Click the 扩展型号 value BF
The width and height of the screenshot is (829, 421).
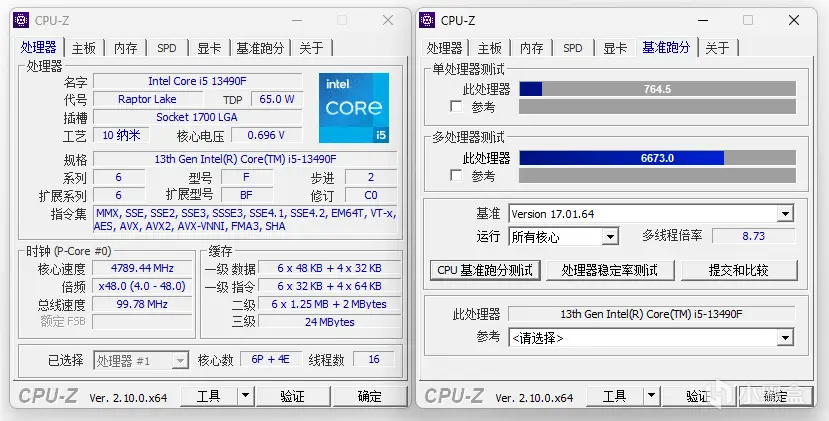(x=246, y=195)
